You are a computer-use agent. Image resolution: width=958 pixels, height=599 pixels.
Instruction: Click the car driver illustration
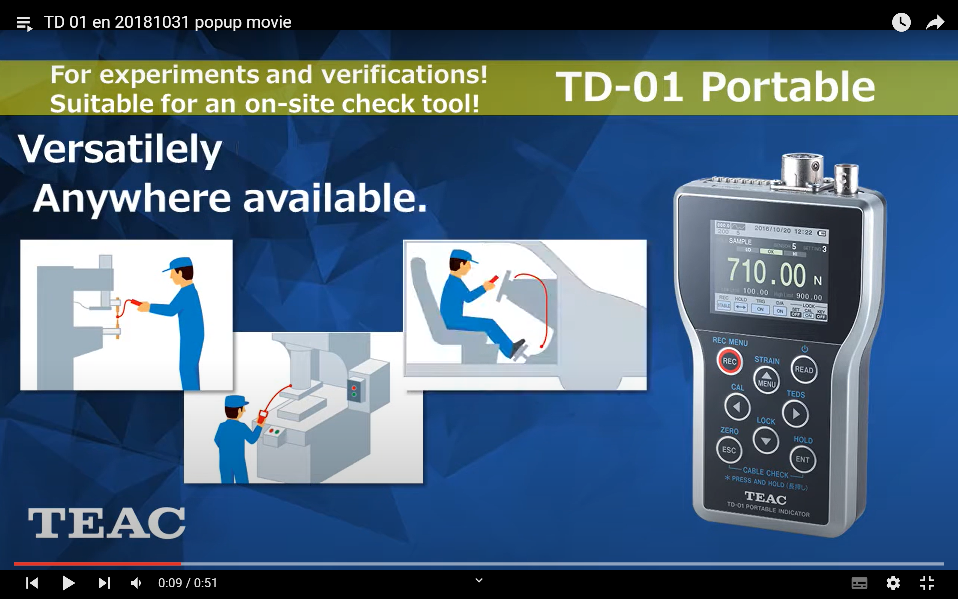click(x=525, y=315)
